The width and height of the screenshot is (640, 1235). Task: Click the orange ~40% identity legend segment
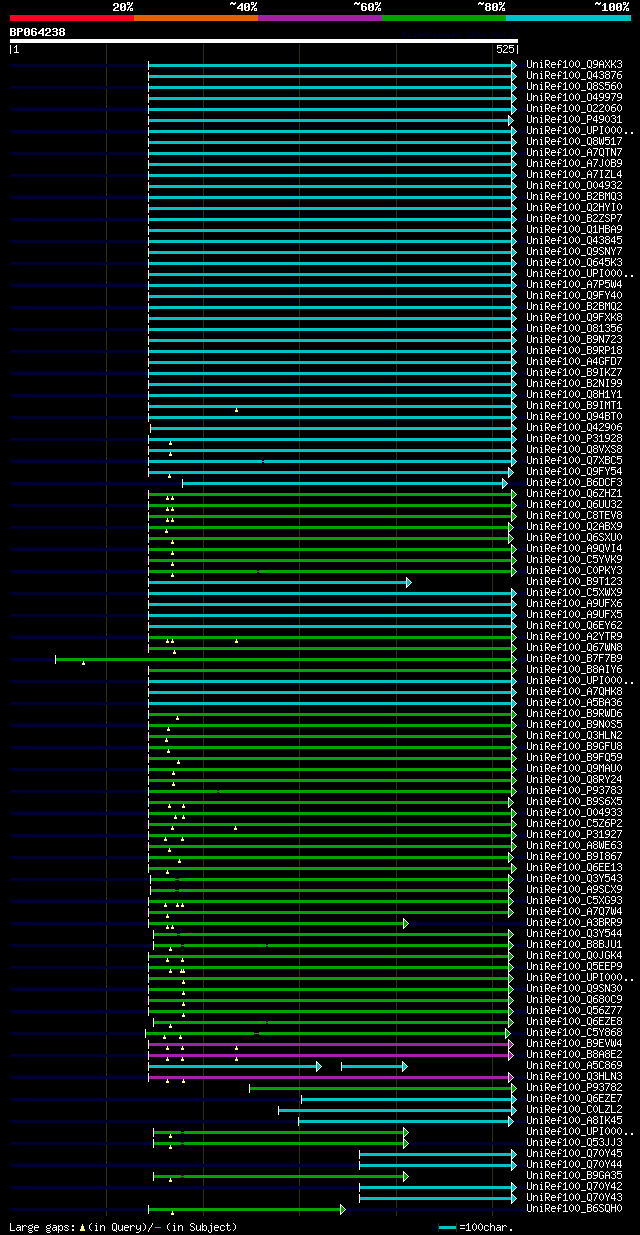(196, 18)
